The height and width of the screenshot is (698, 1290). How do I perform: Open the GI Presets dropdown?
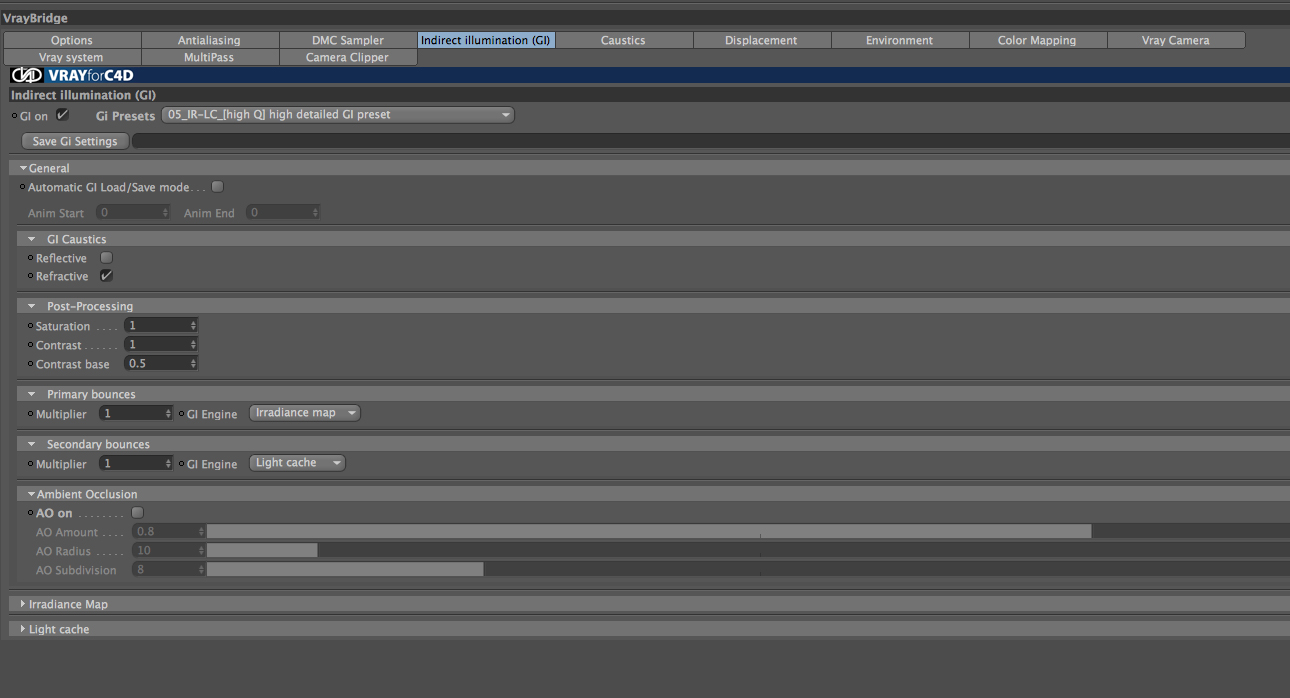coord(338,115)
